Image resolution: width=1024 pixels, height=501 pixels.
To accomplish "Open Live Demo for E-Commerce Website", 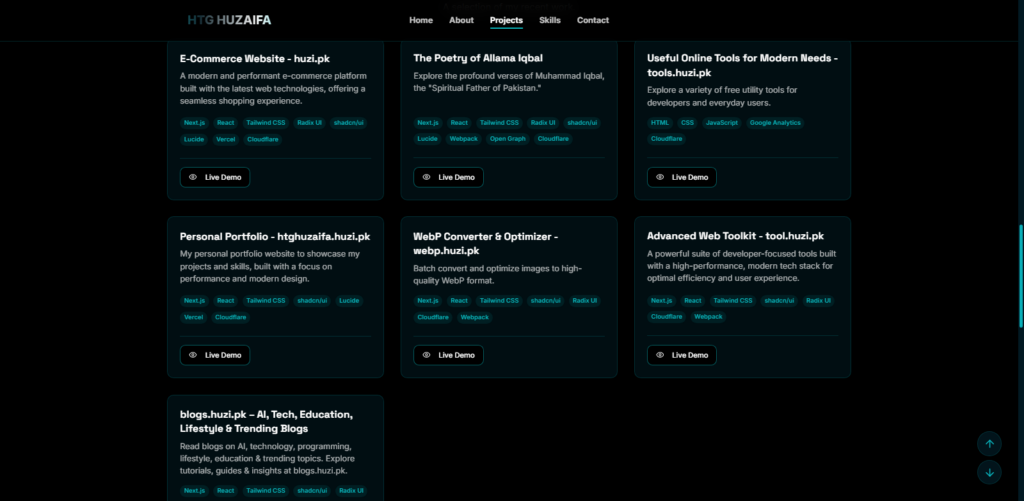I will pos(215,177).
